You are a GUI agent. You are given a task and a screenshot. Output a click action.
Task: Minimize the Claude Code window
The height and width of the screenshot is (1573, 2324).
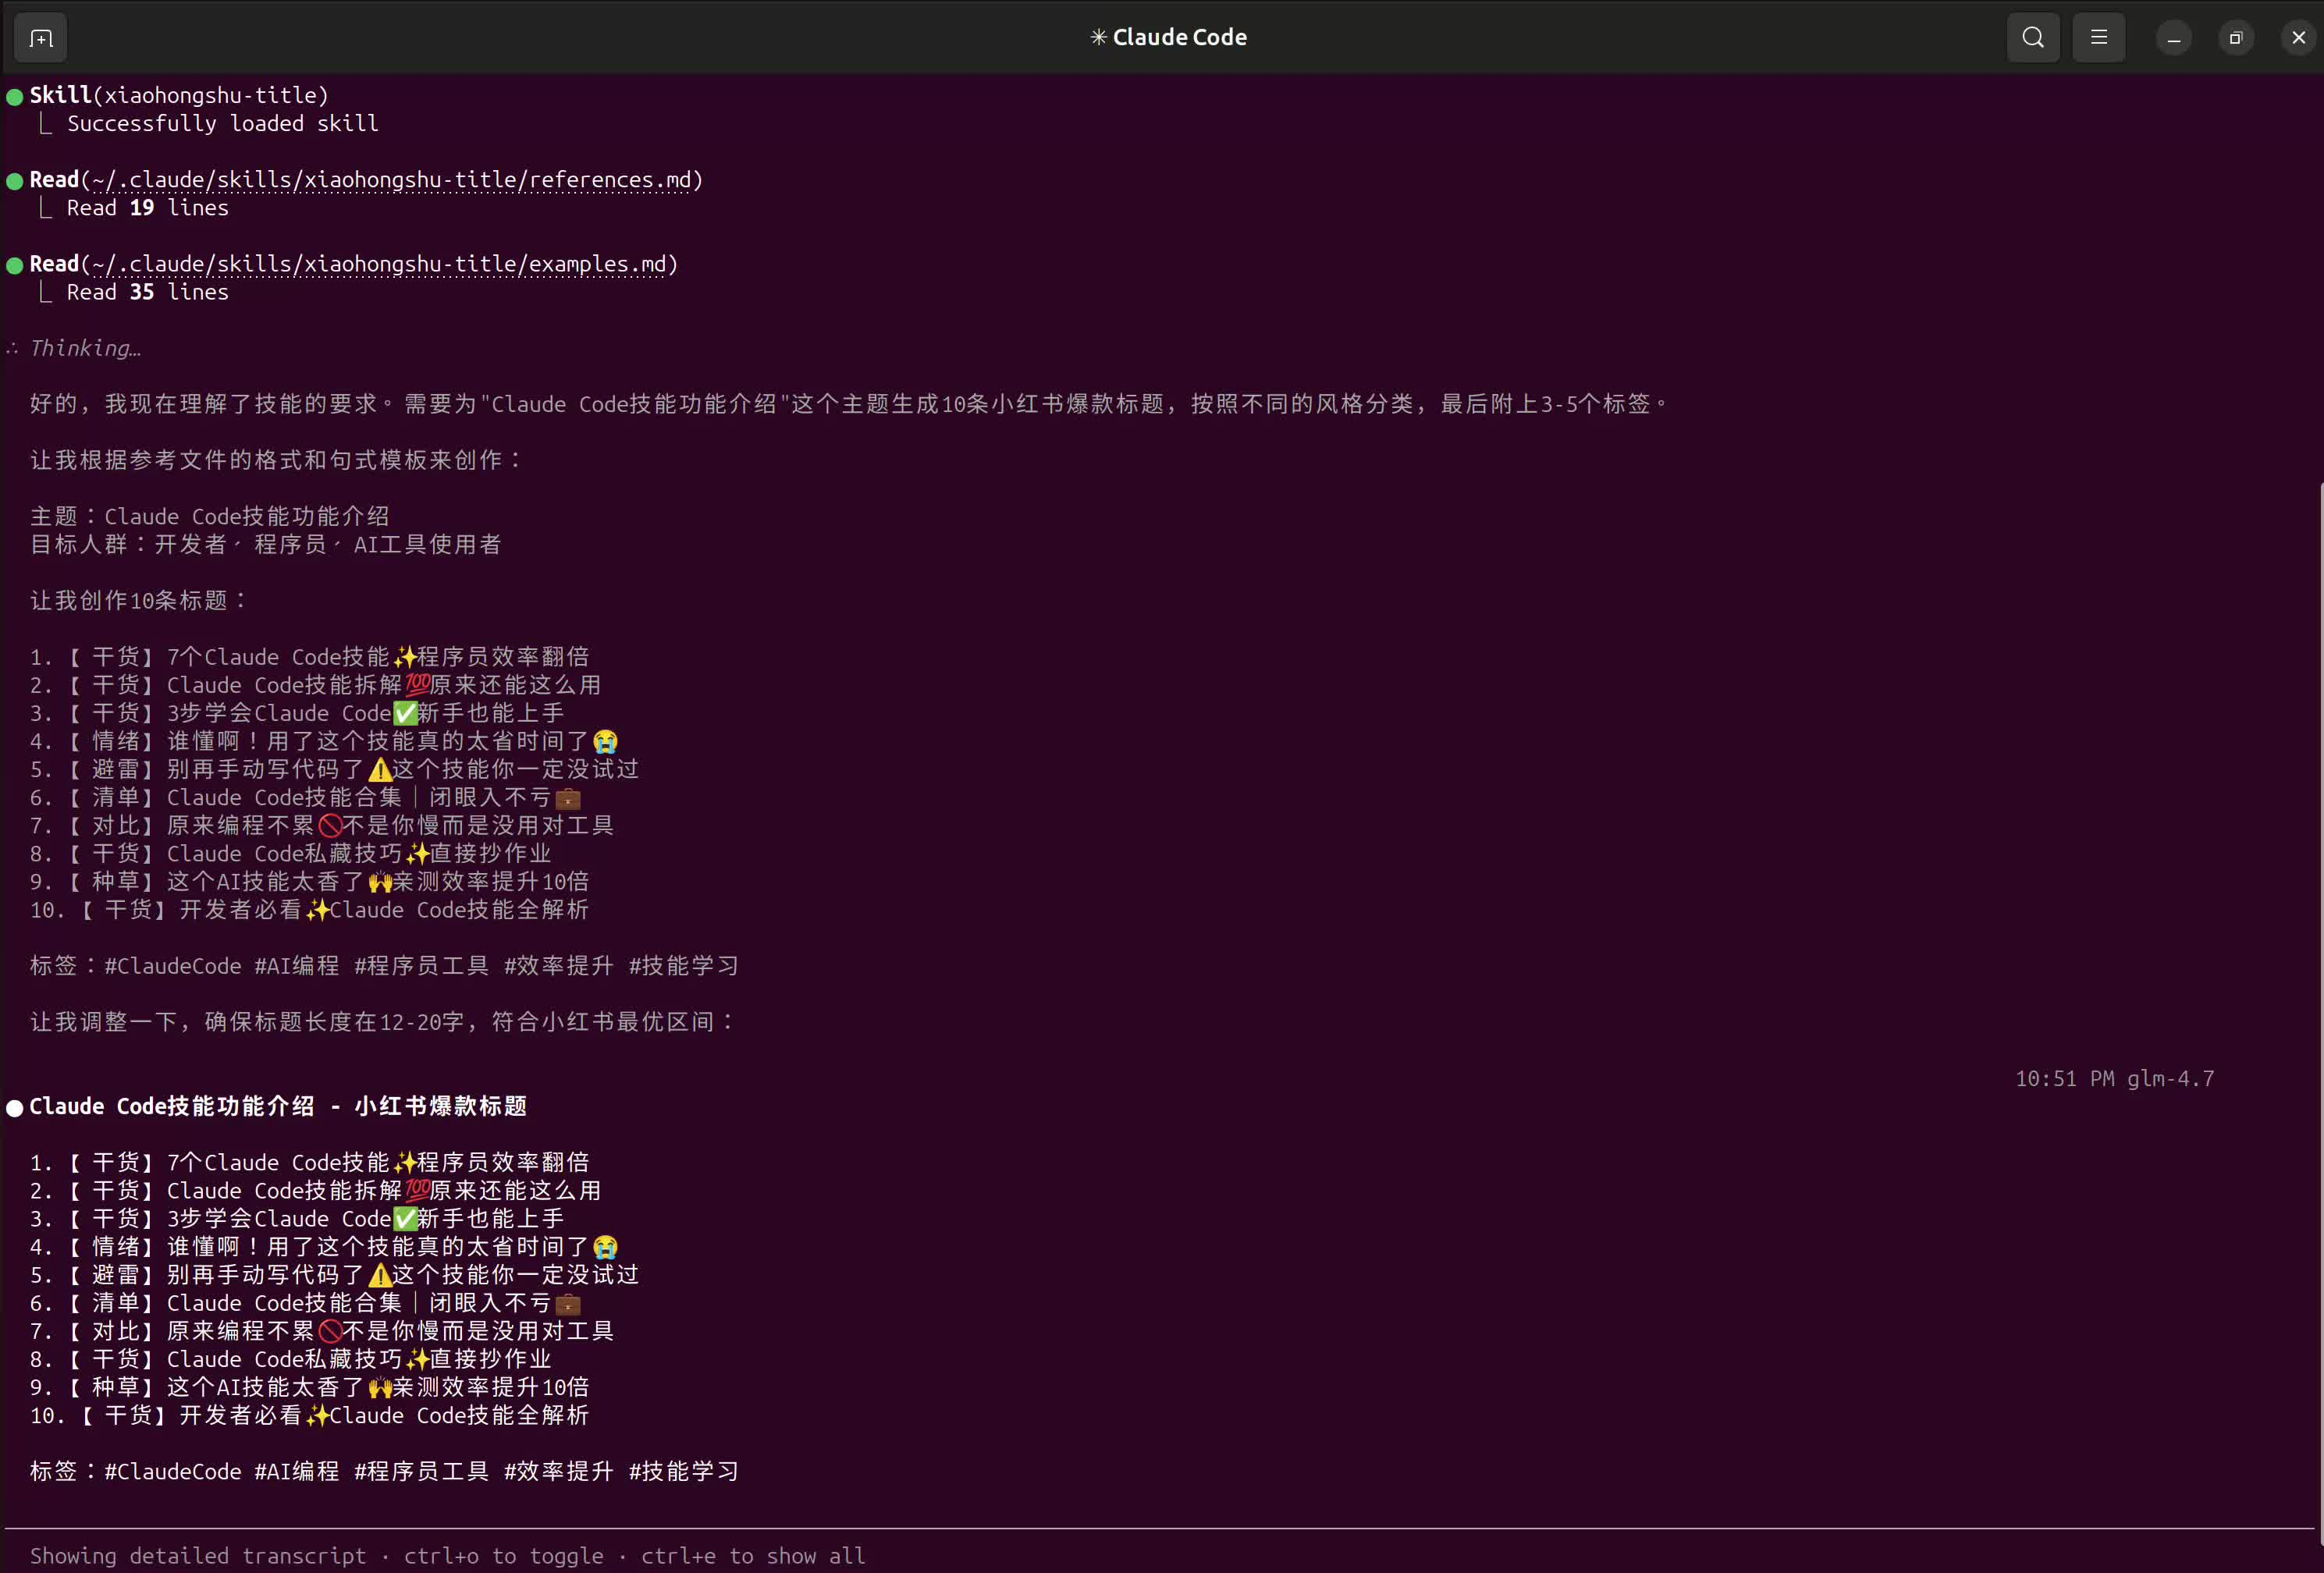(x=2173, y=38)
